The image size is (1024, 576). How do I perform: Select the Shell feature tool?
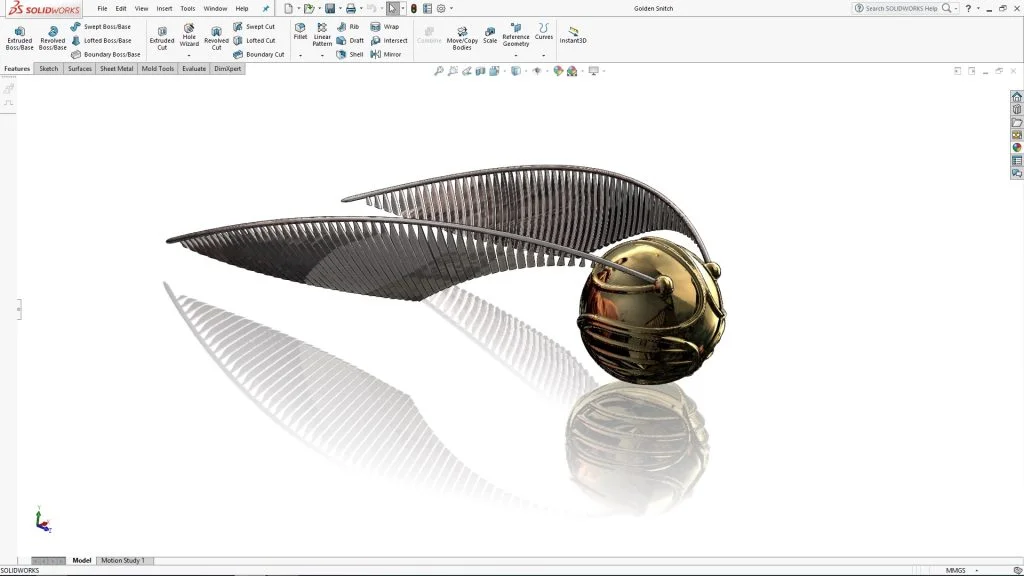[x=352, y=54]
